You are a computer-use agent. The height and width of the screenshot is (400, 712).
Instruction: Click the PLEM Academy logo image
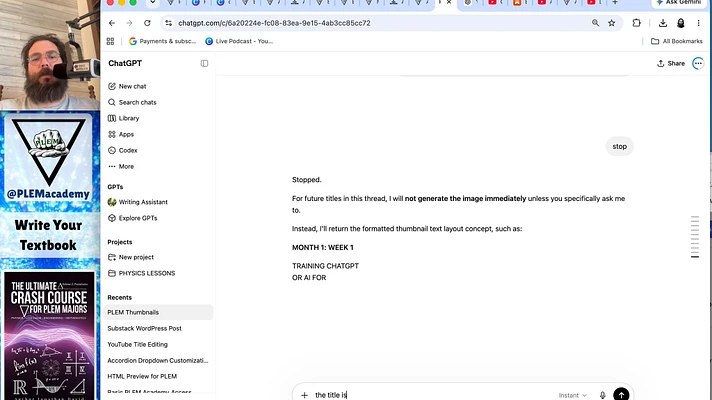click(48, 158)
